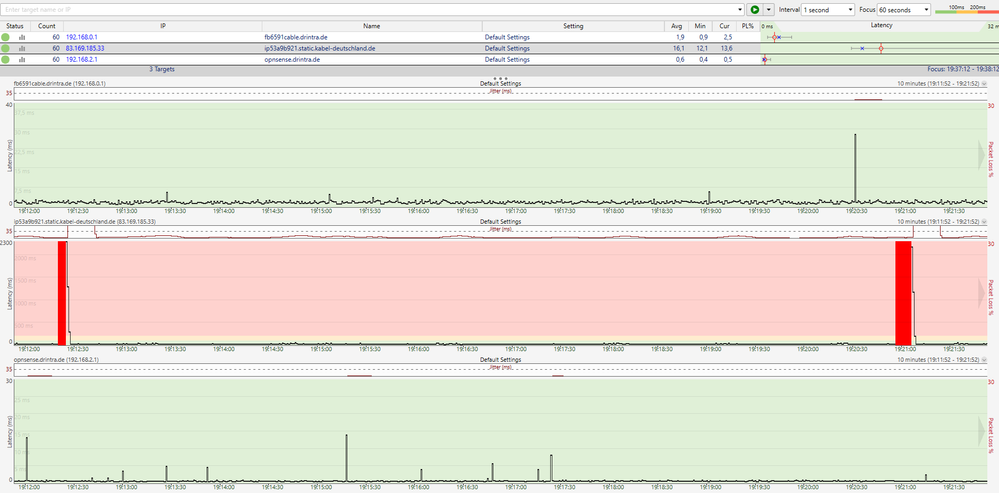Click average value 16,1 in the table
999x493 pixels.
tap(678, 48)
